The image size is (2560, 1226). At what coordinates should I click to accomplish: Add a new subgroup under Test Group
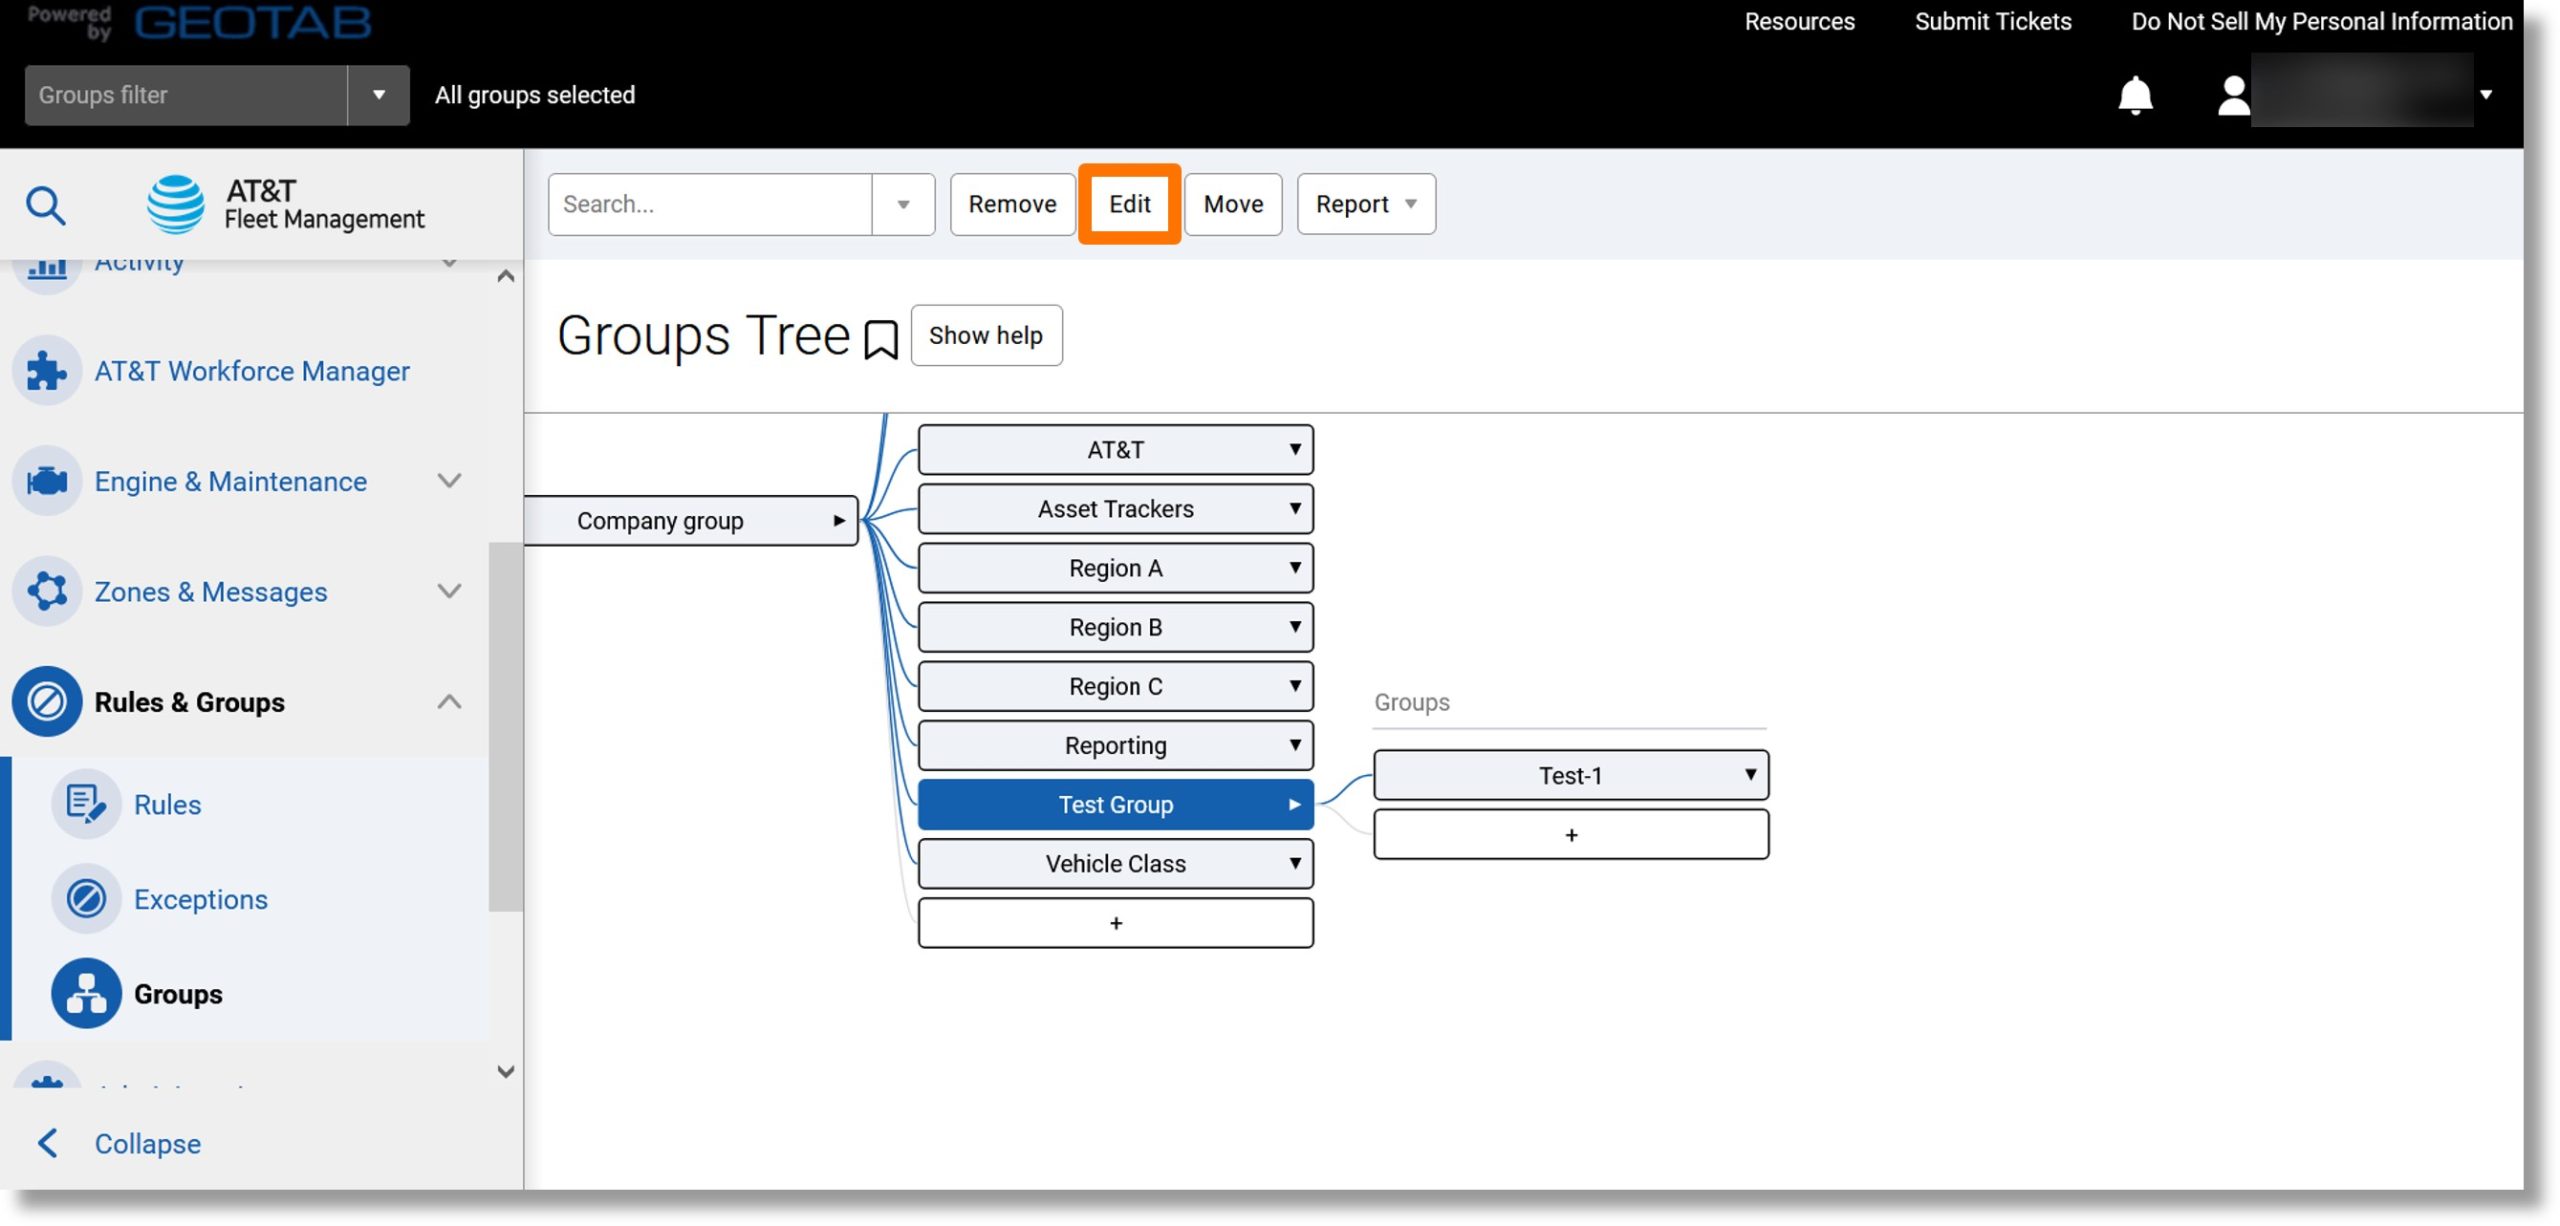(x=1570, y=834)
